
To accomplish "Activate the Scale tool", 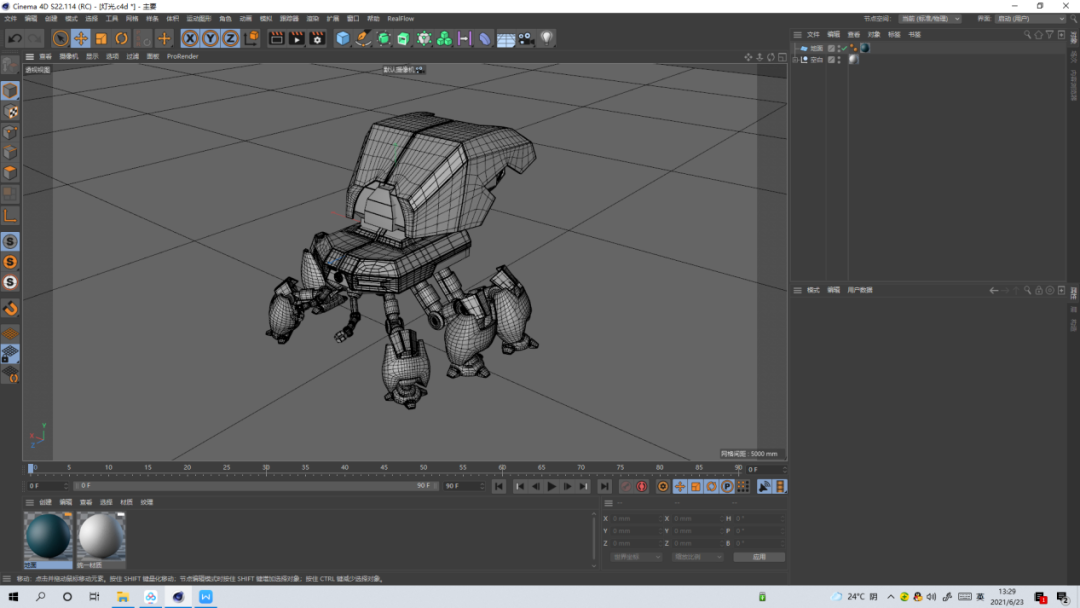I will (101, 39).
